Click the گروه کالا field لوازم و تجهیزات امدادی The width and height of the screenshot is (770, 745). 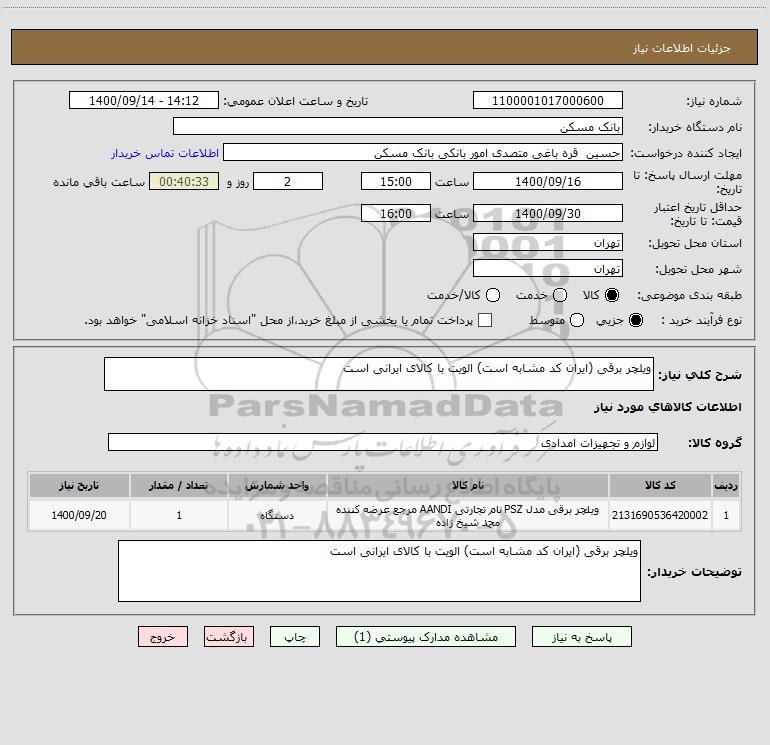tap(383, 442)
